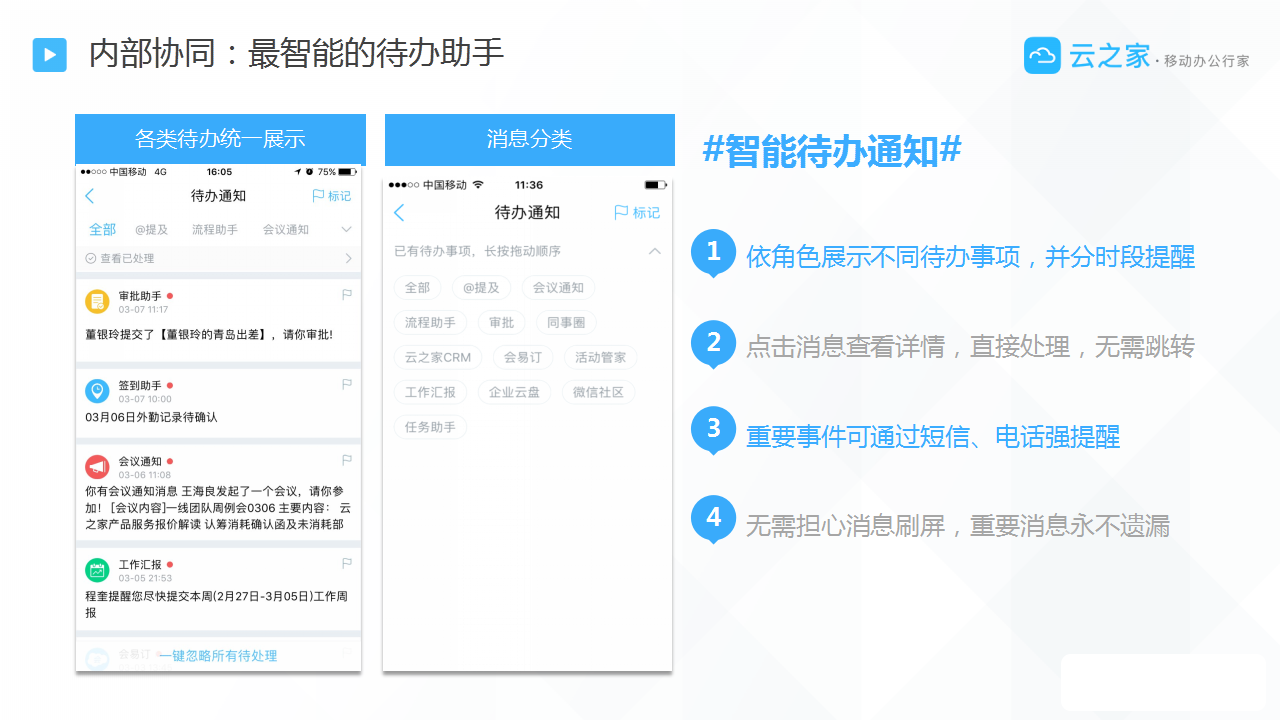Tap red 会议通知 megaphone icon
1280x720 pixels.
point(97,467)
